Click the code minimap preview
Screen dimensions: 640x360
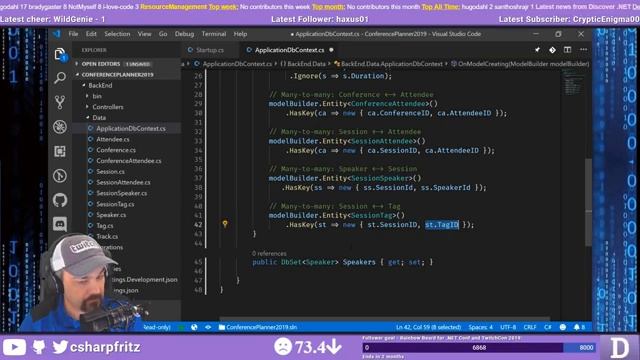click(573, 82)
